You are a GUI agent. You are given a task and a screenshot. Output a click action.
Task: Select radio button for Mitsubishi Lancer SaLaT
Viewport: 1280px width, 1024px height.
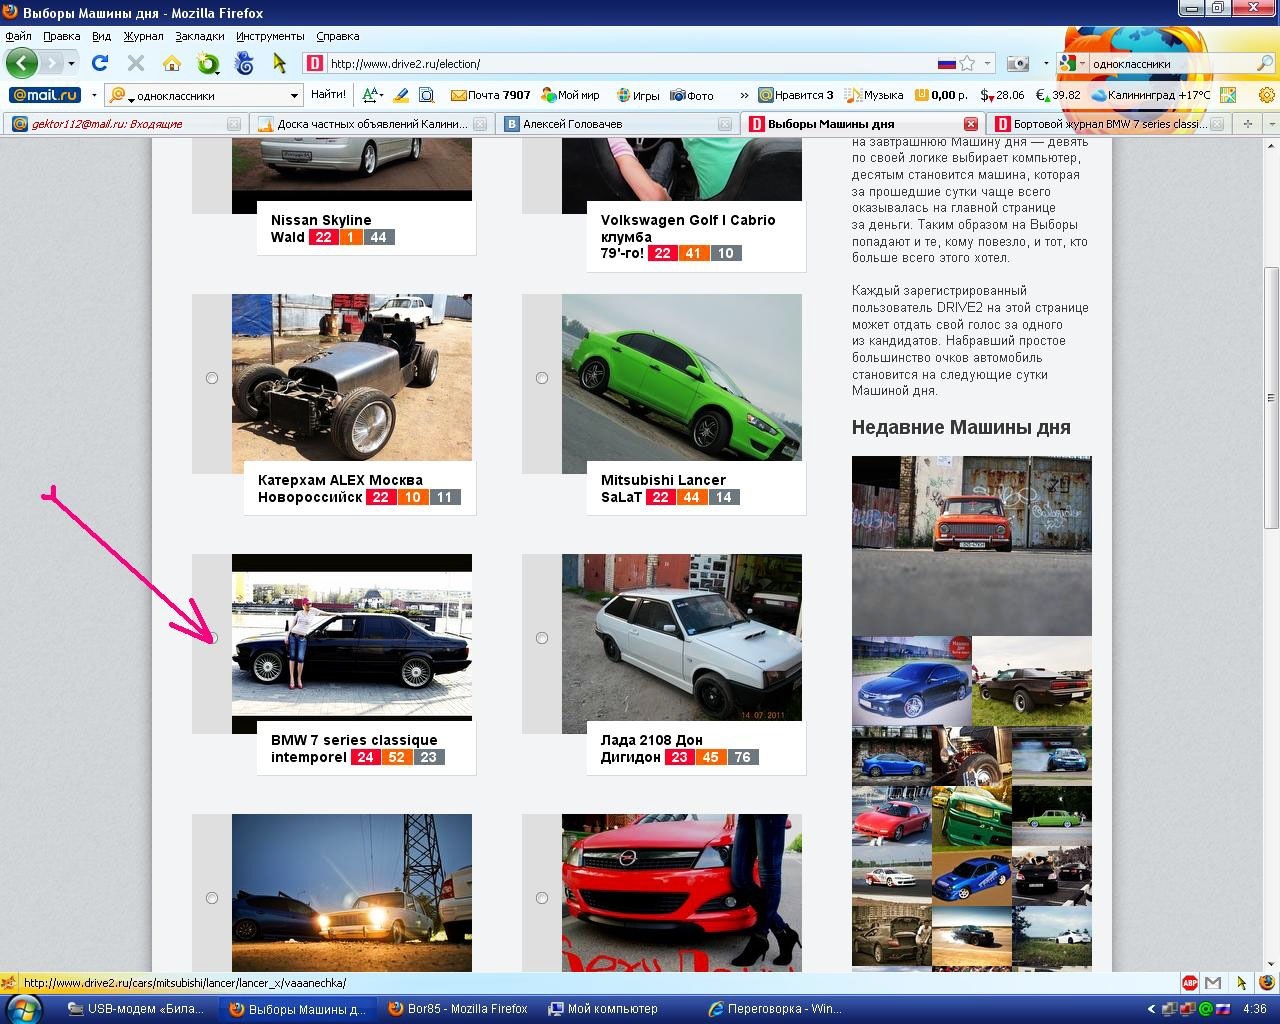click(x=542, y=378)
